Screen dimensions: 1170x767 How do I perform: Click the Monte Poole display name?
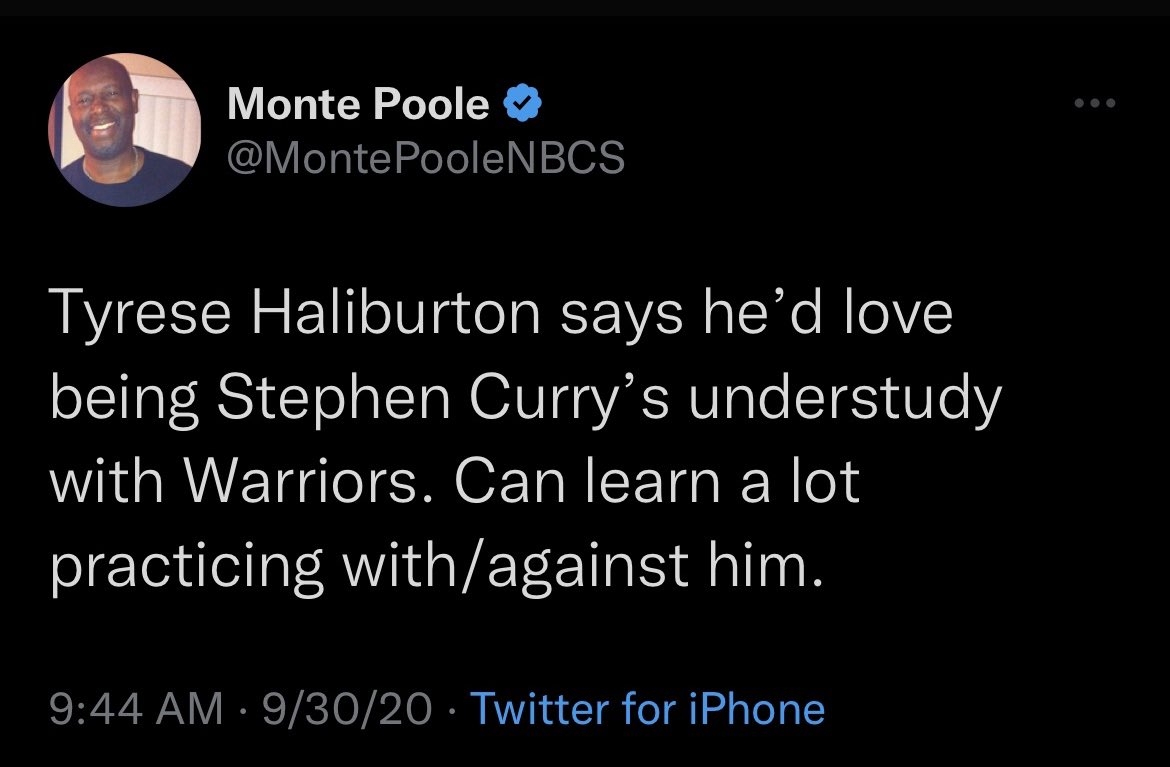(358, 103)
